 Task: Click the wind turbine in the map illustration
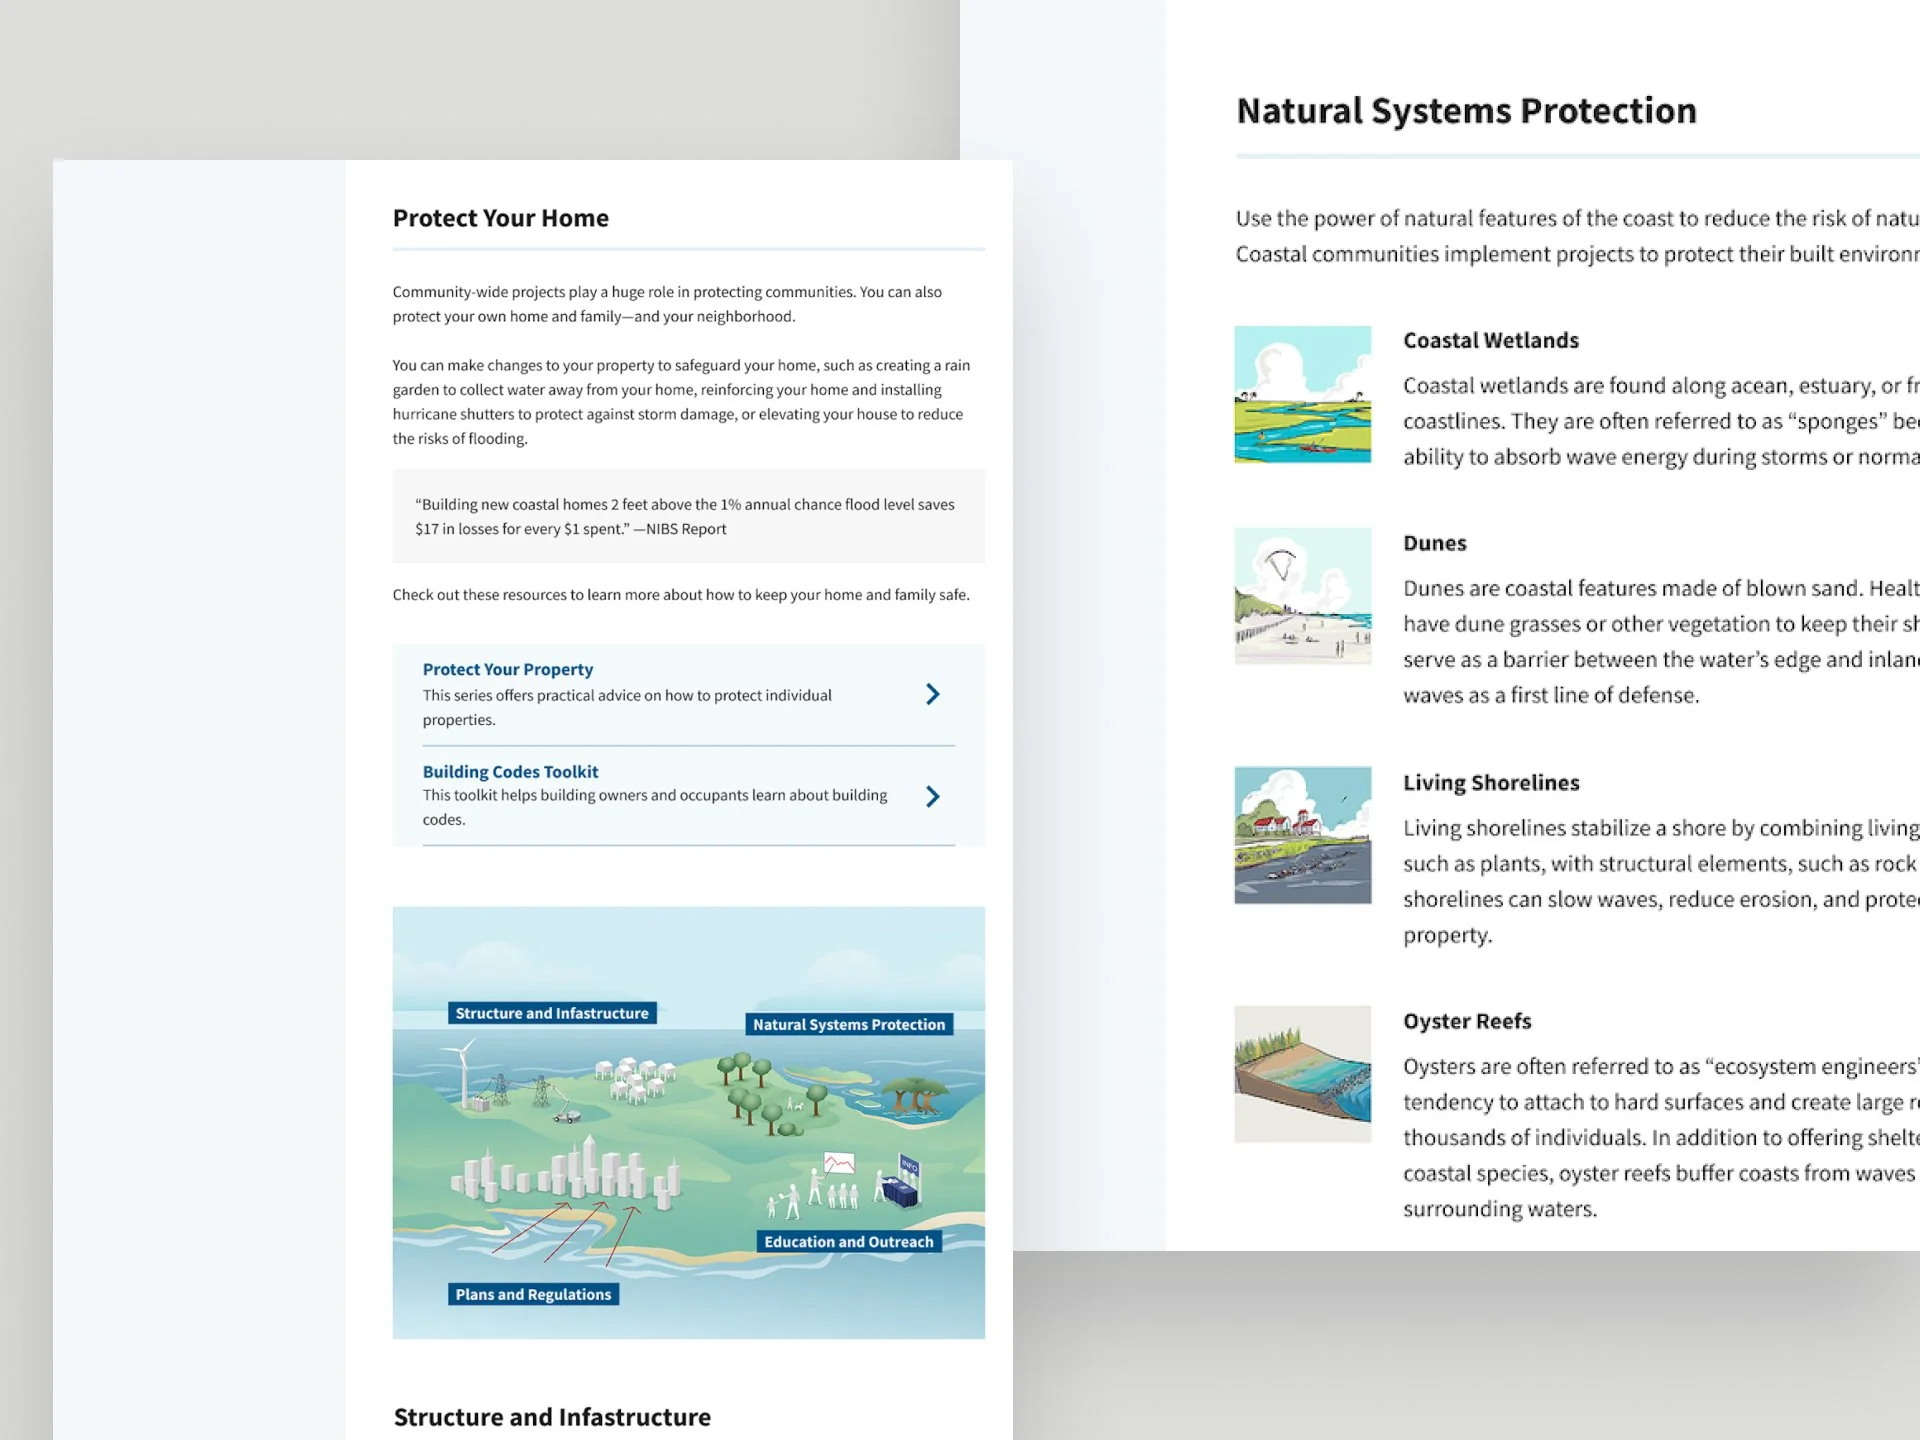click(x=464, y=1072)
